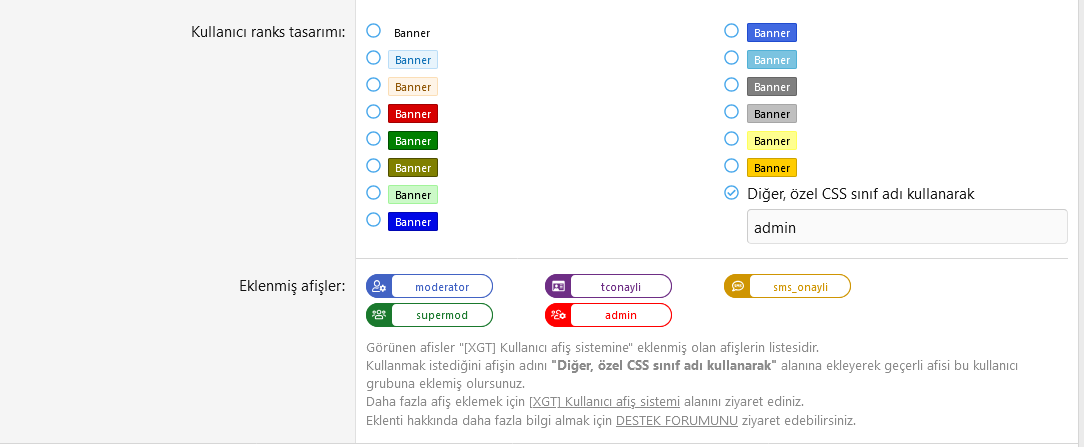Click the royal blue Banner swatch
Image resolution: width=1084 pixels, height=447 pixels.
771,33
